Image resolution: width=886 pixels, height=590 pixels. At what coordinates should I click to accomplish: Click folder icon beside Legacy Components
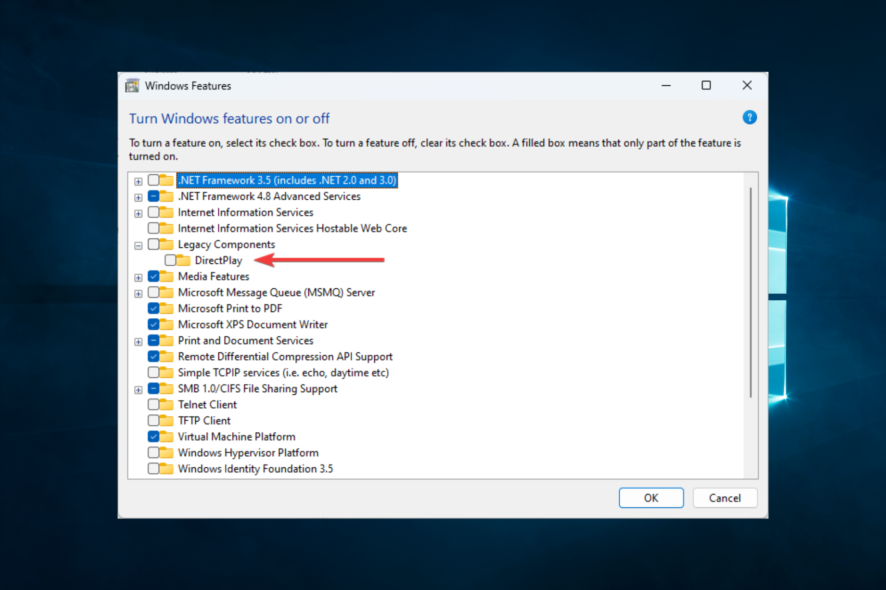(166, 244)
